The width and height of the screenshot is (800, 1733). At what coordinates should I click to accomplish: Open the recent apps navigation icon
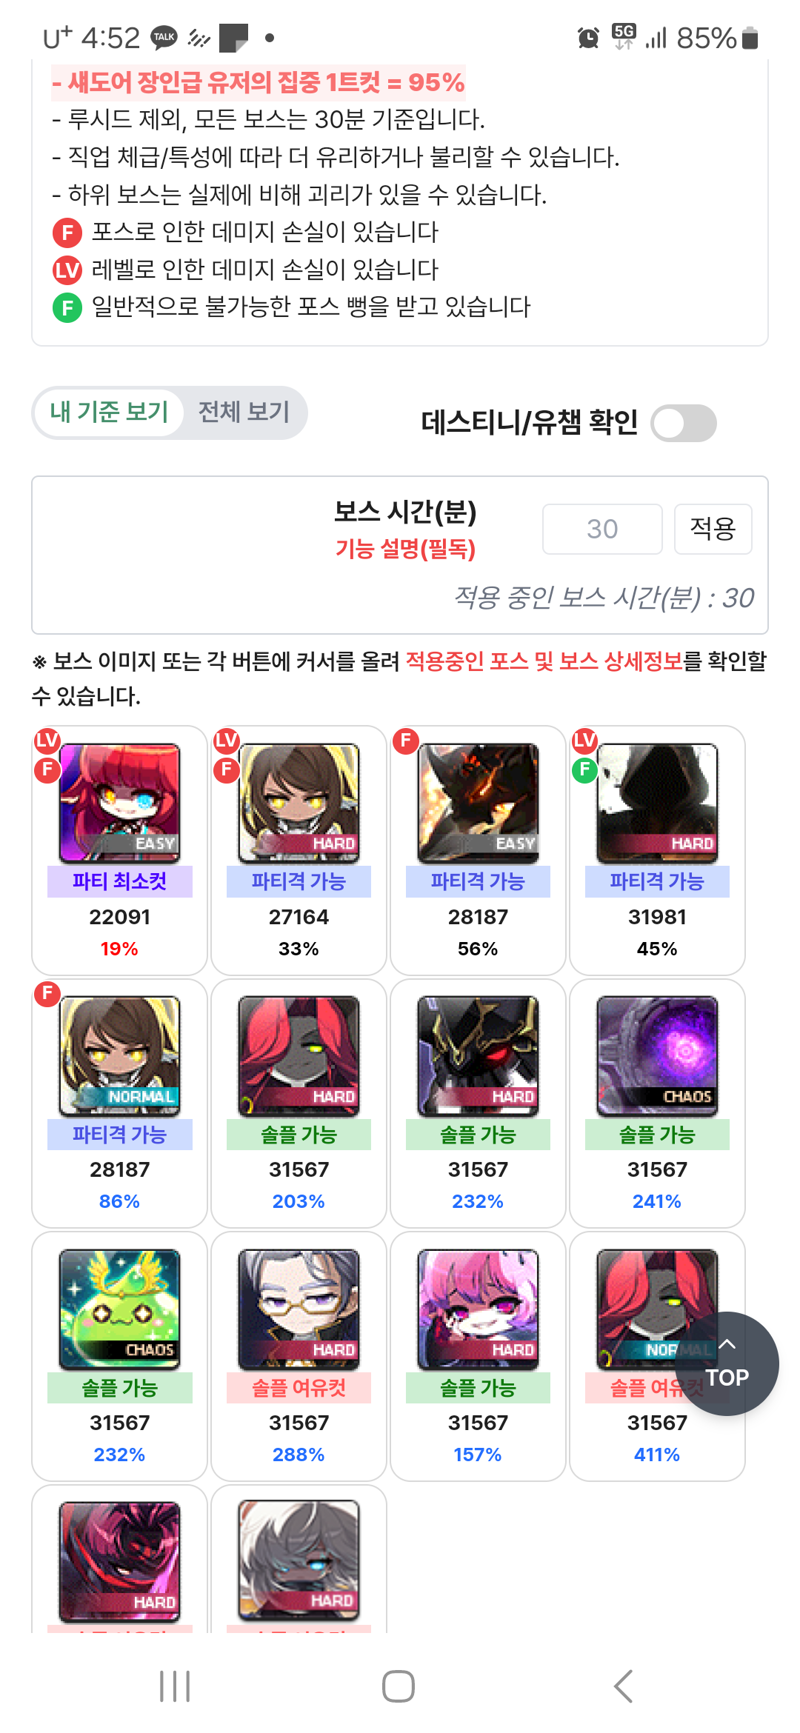click(x=175, y=1686)
